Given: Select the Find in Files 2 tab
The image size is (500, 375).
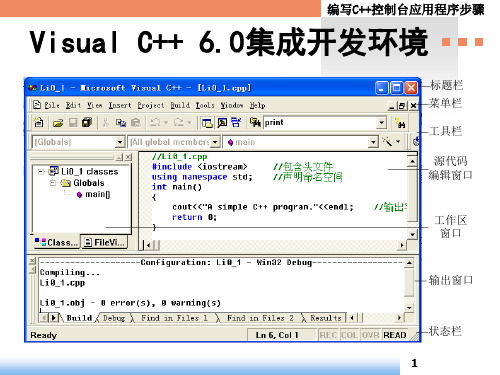Looking at the screenshot, I should pyautogui.click(x=260, y=318).
